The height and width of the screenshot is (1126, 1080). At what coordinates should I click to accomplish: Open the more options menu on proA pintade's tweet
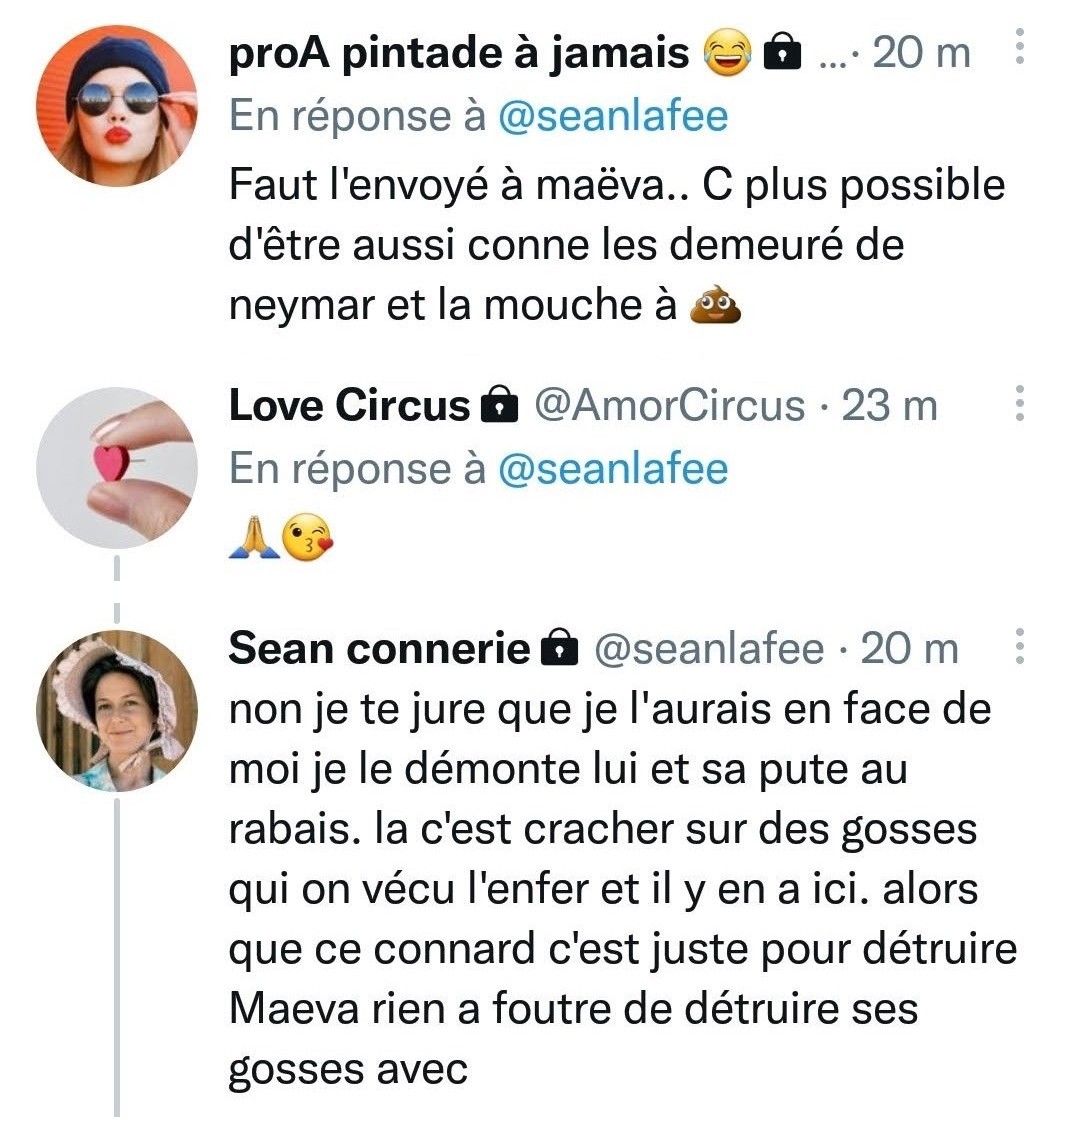(1019, 48)
